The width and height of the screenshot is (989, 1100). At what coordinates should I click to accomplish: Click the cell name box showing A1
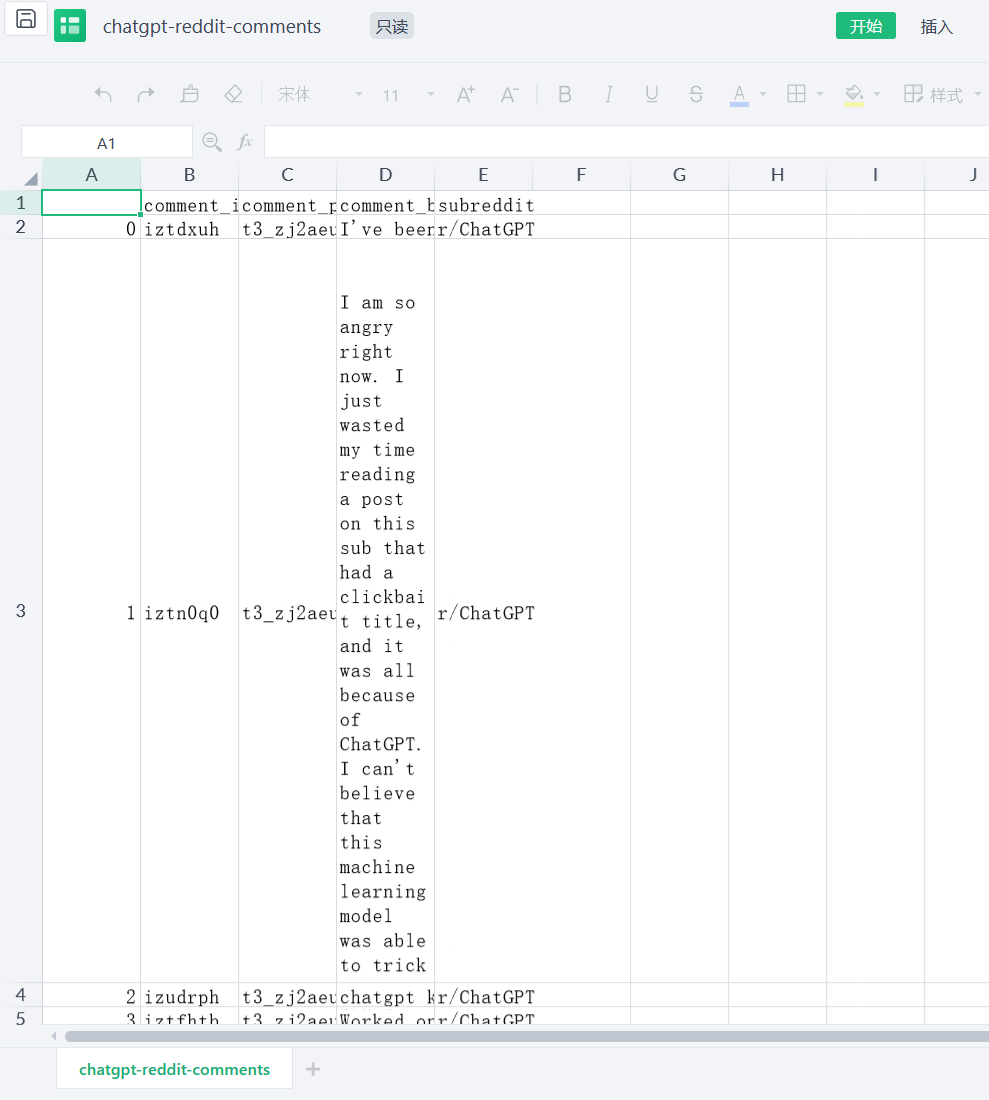pyautogui.click(x=106, y=143)
